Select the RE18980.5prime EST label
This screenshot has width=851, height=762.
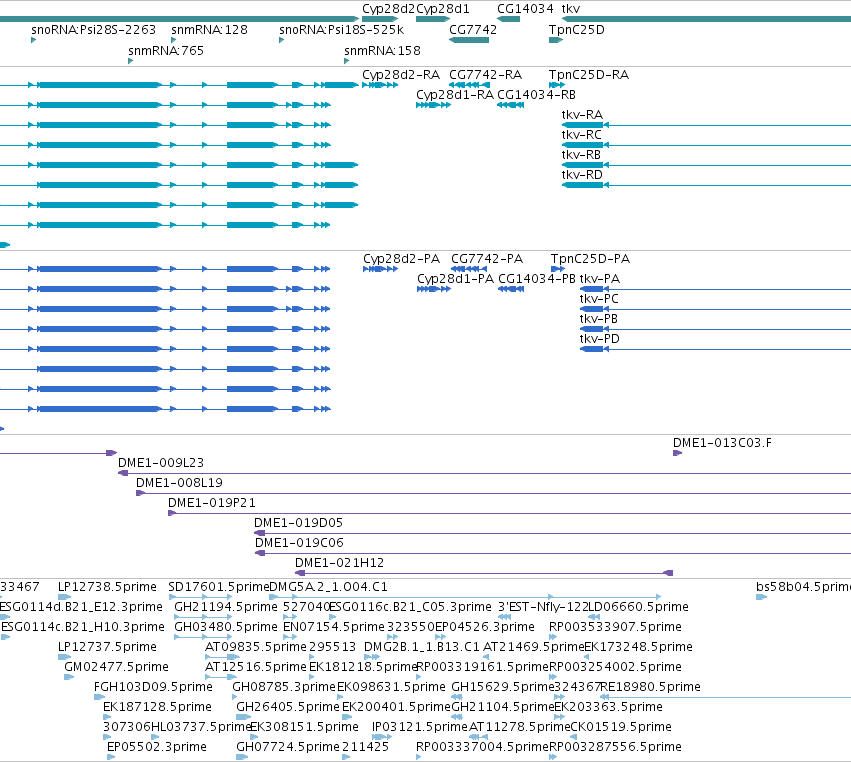pos(650,688)
